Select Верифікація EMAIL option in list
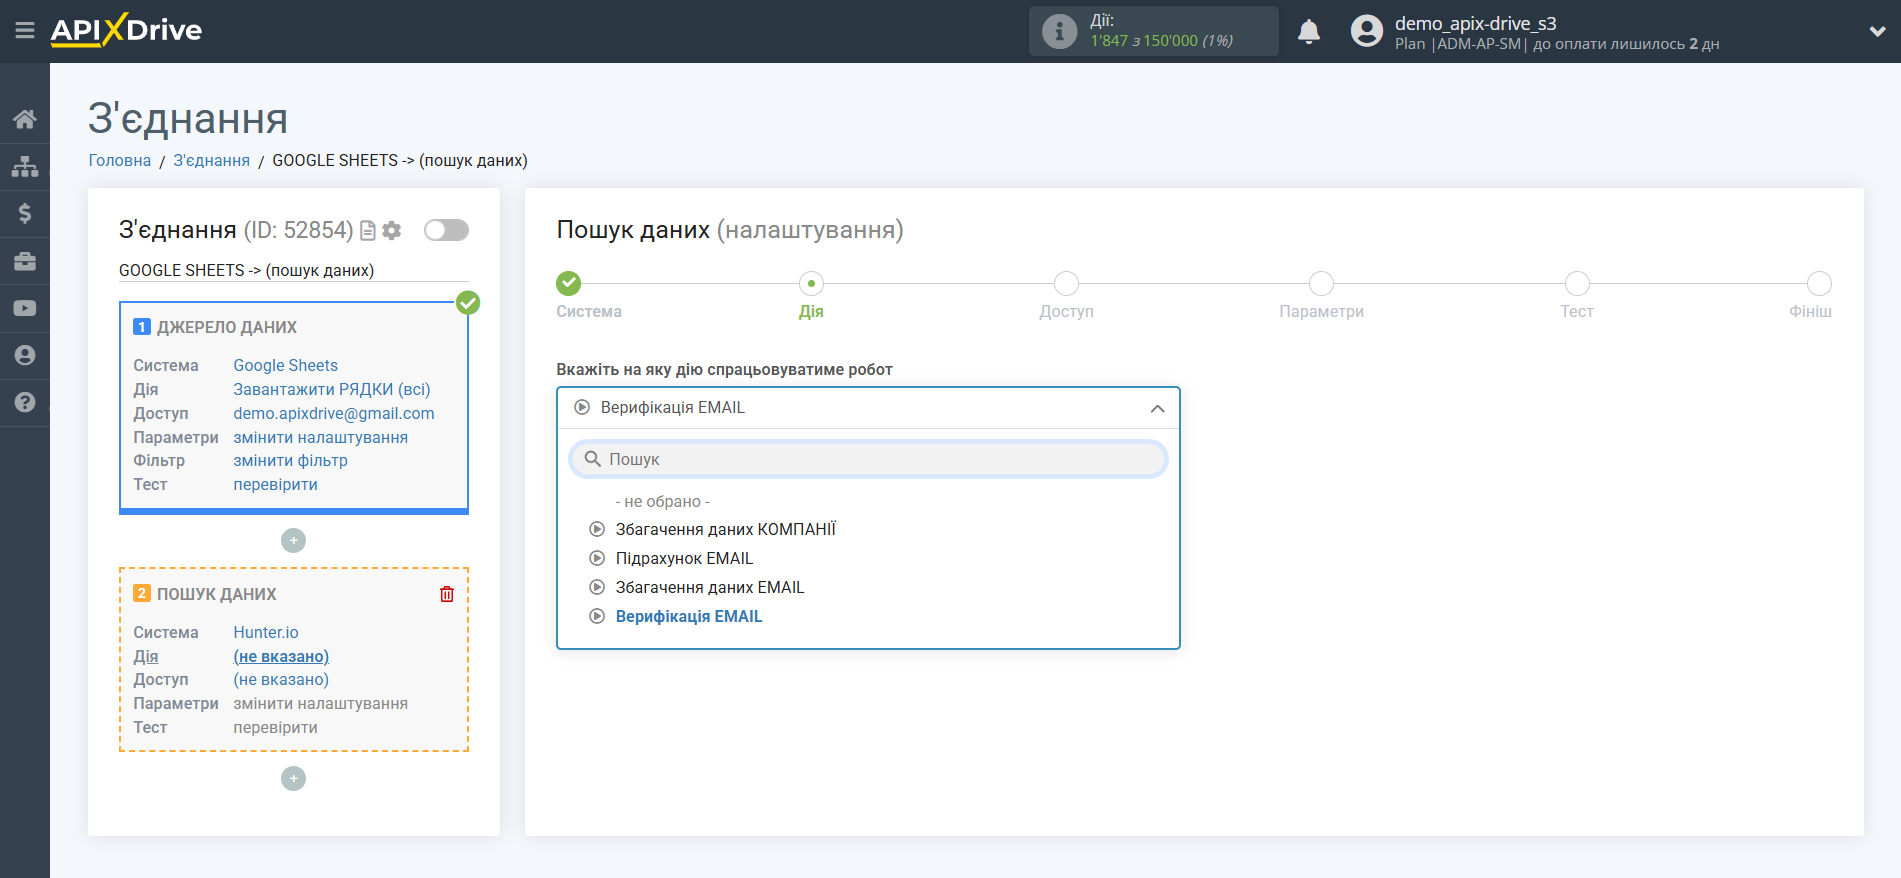 point(688,617)
